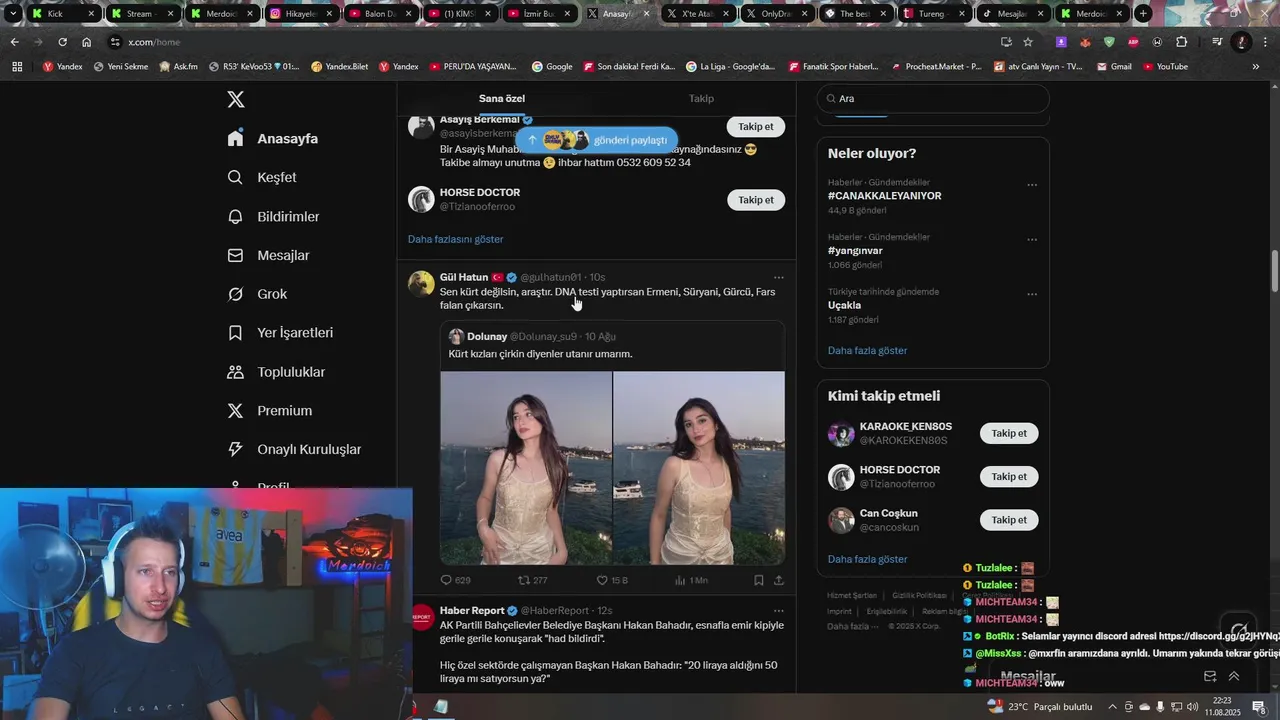Open #yangınvar trend
The image size is (1280, 720).
(x=855, y=251)
